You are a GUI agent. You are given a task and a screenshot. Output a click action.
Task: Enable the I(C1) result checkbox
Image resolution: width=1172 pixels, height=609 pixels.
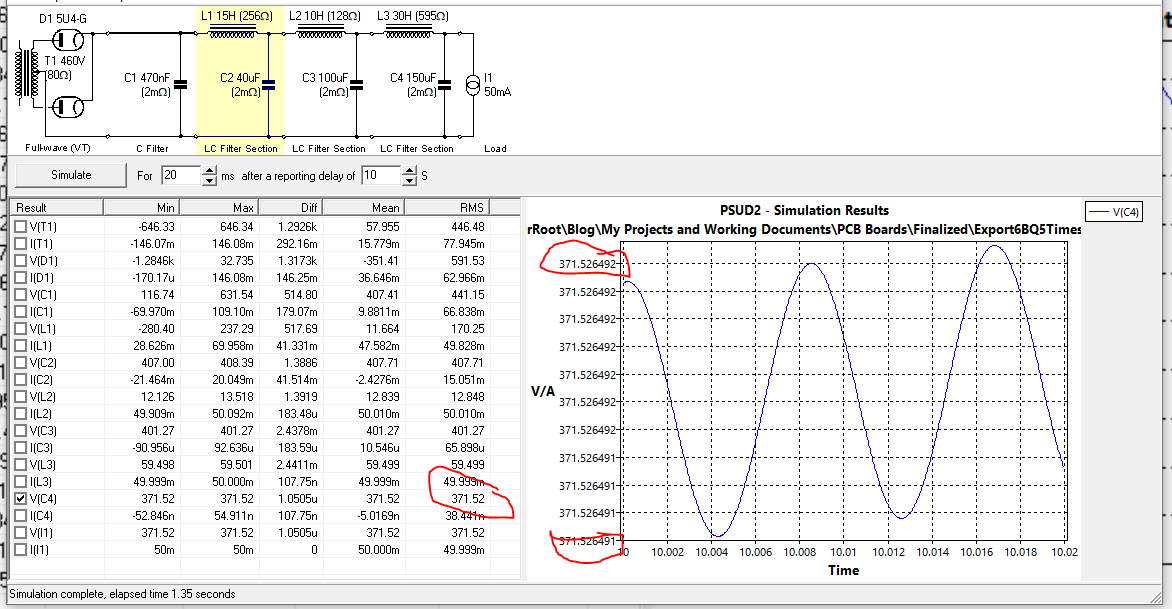[x=20, y=312]
